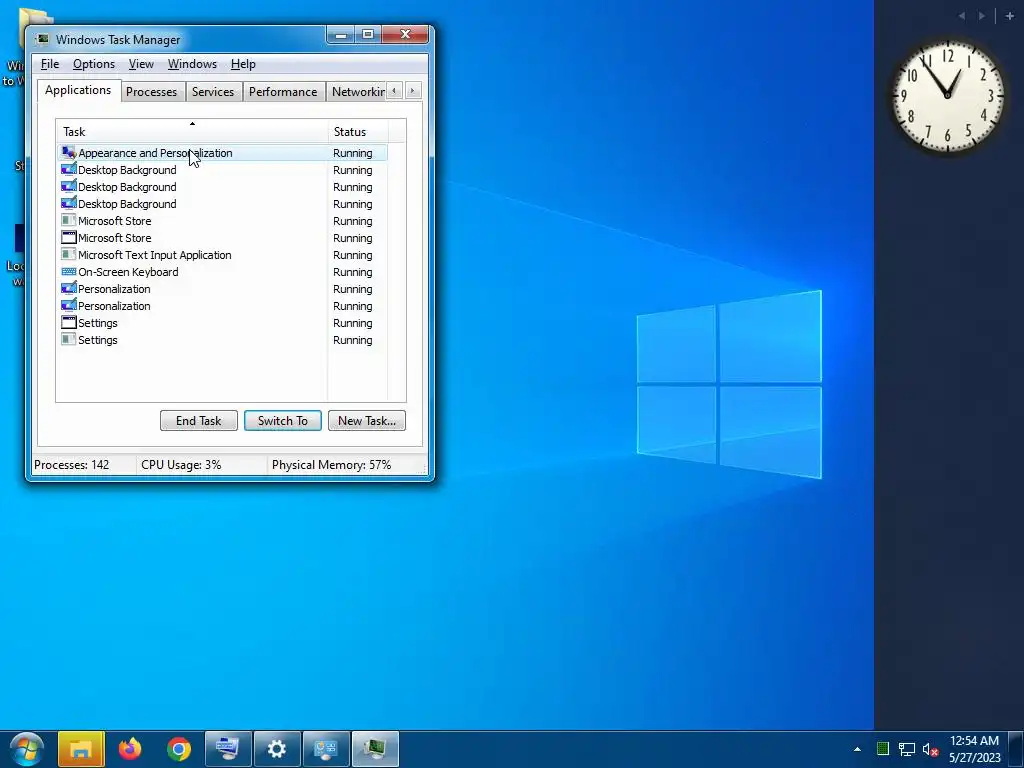Click the network tray icon
1024x768 pixels.
[906, 749]
